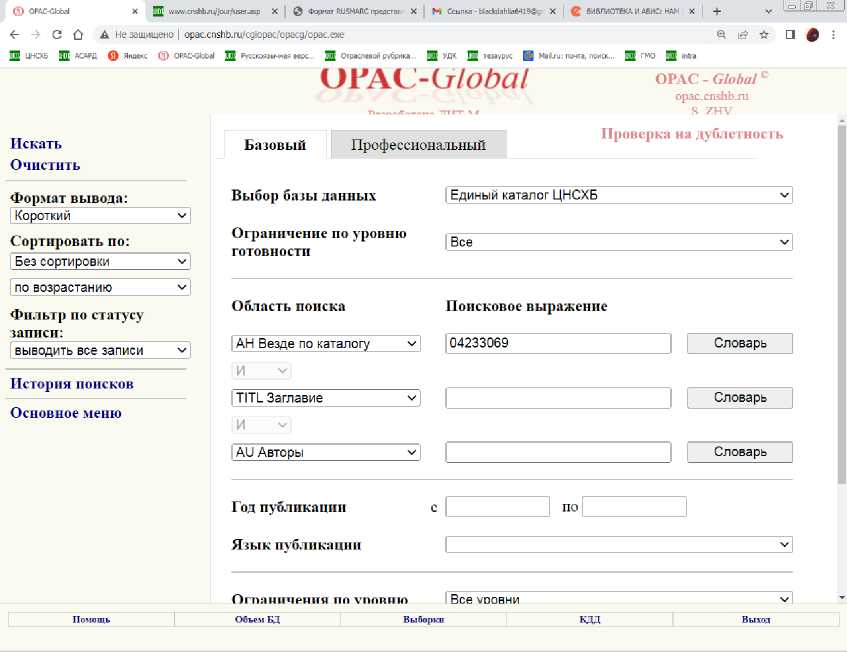The height and width of the screenshot is (652, 847).
Task: Open the Формат вывода dropdown
Action: [x=100, y=215]
